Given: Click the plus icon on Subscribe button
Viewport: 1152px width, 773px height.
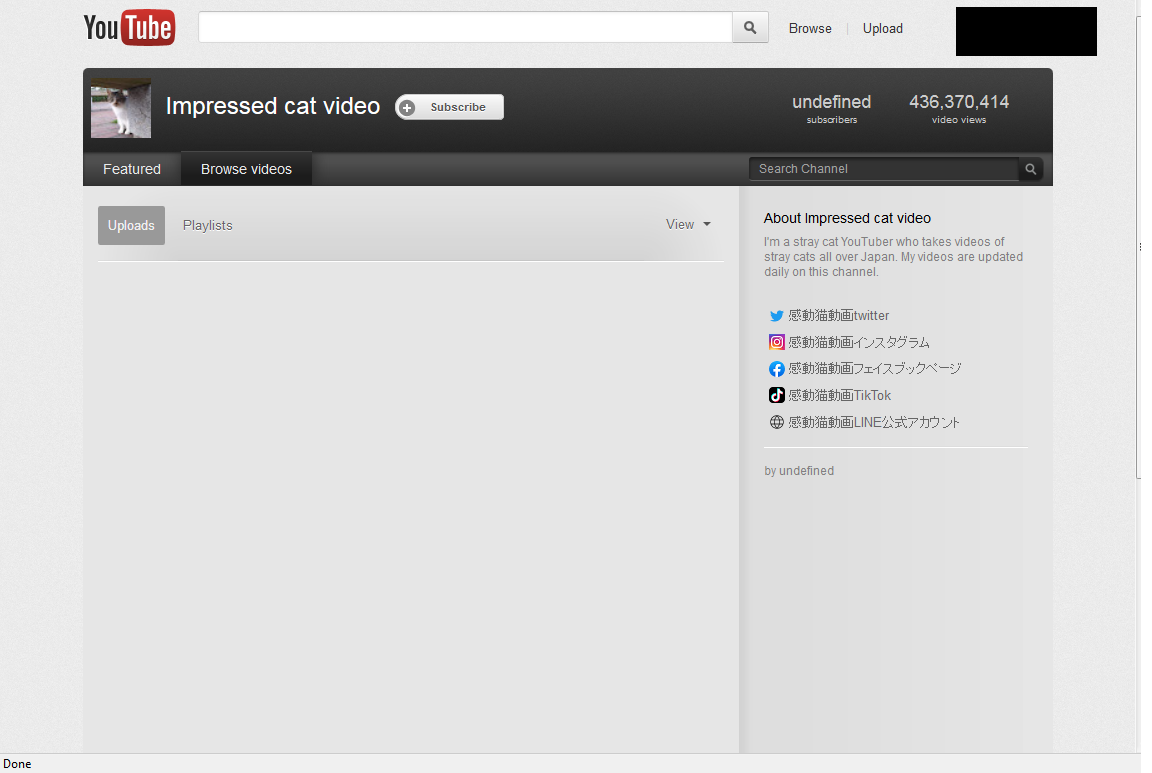Looking at the screenshot, I should click(407, 107).
